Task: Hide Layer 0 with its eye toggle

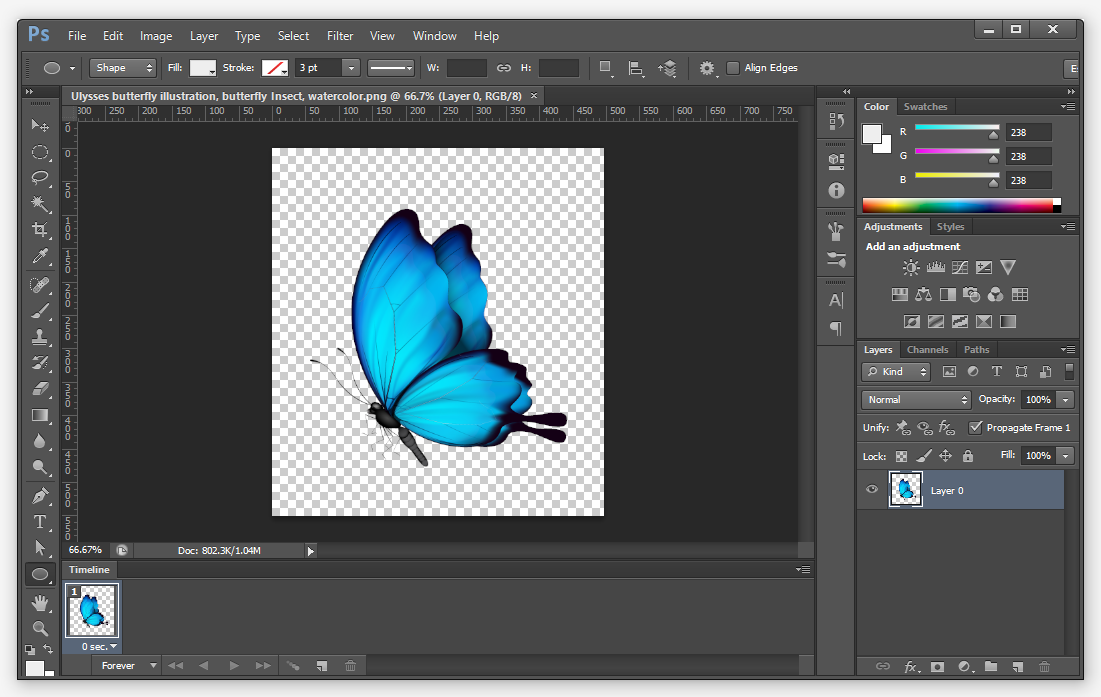Action: 872,489
